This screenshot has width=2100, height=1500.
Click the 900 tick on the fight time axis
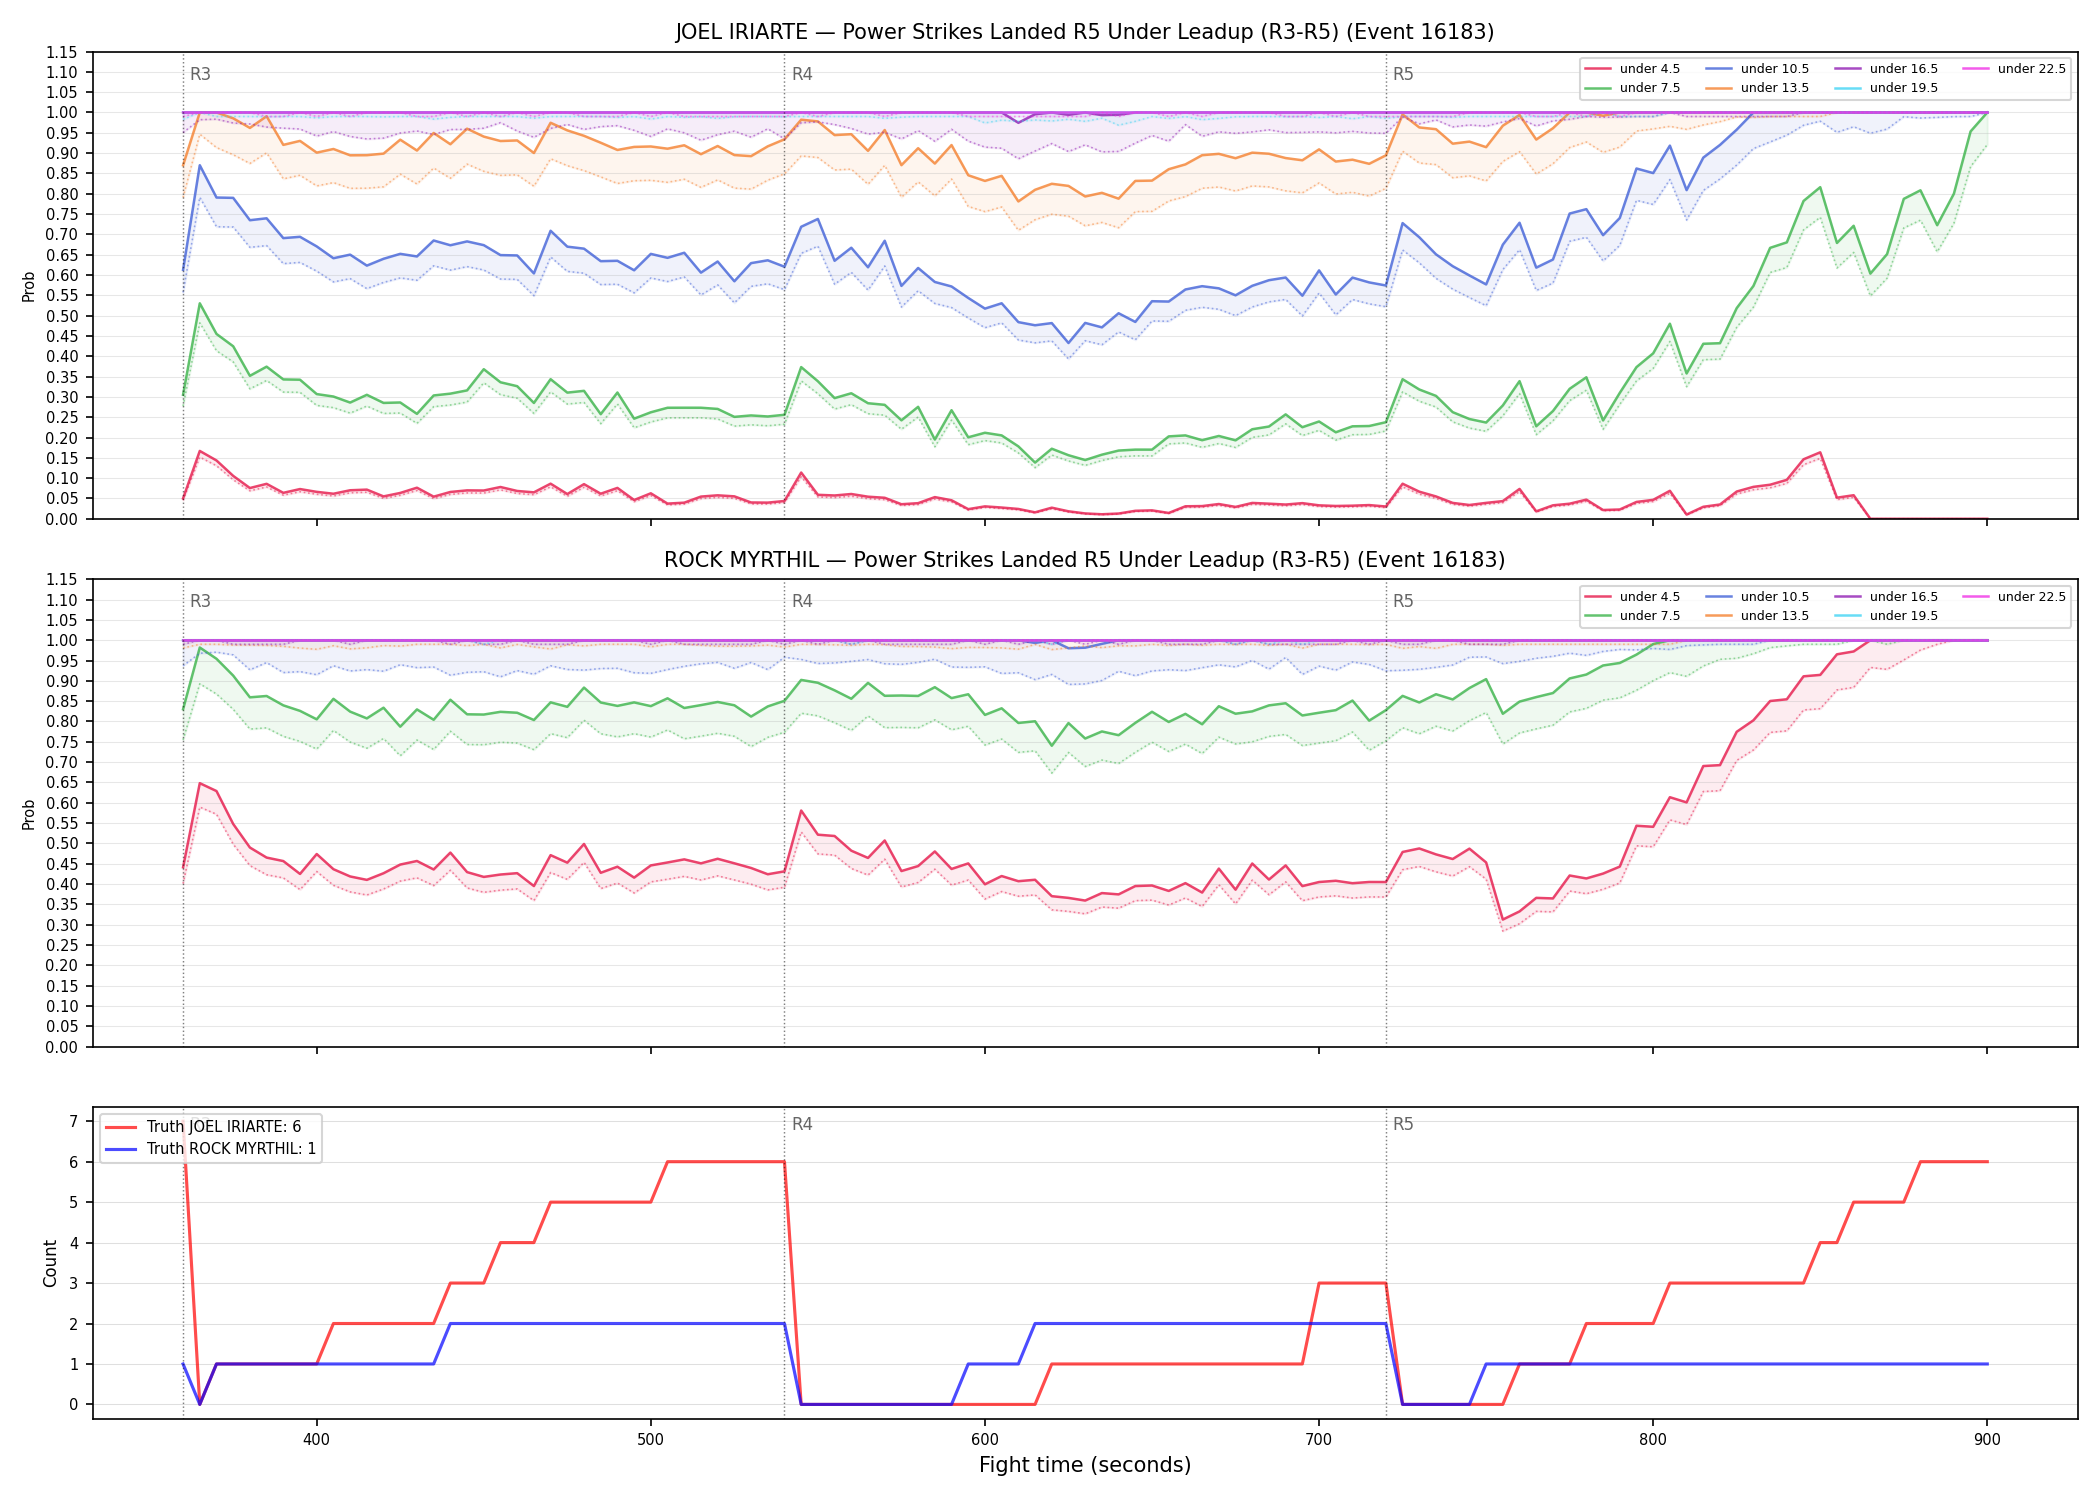pyautogui.click(x=1987, y=1438)
